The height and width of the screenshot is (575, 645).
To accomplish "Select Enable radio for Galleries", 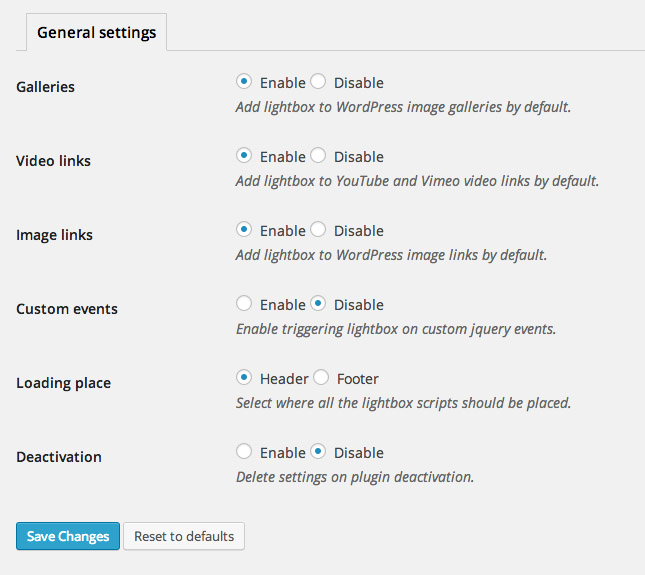I will [x=244, y=81].
